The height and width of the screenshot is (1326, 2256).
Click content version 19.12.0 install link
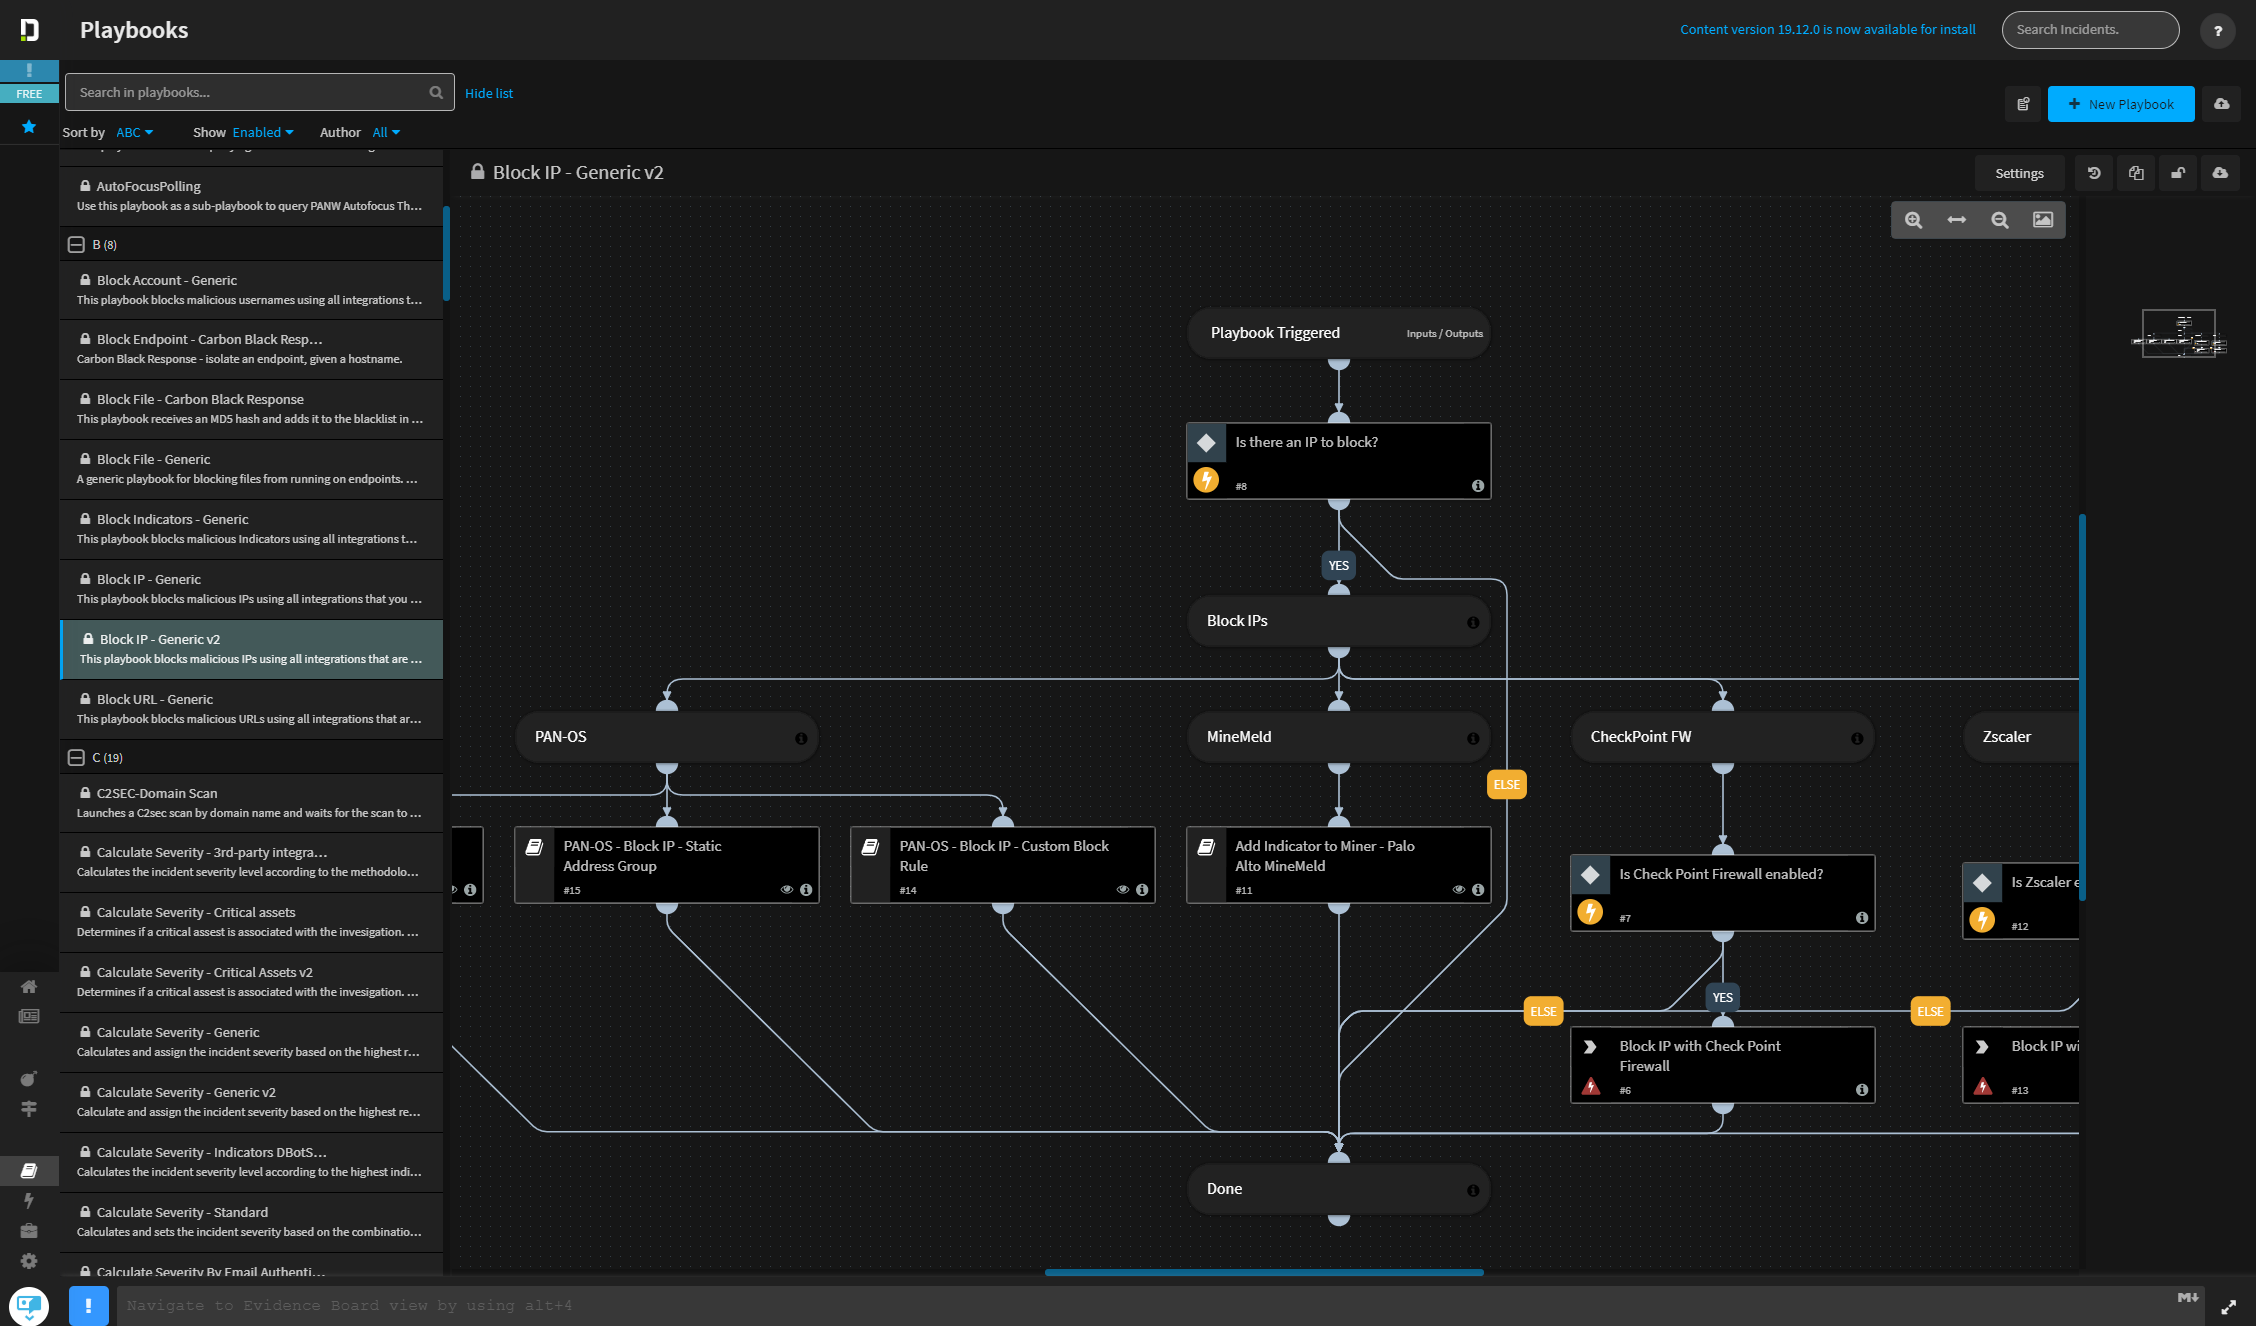1828,30
